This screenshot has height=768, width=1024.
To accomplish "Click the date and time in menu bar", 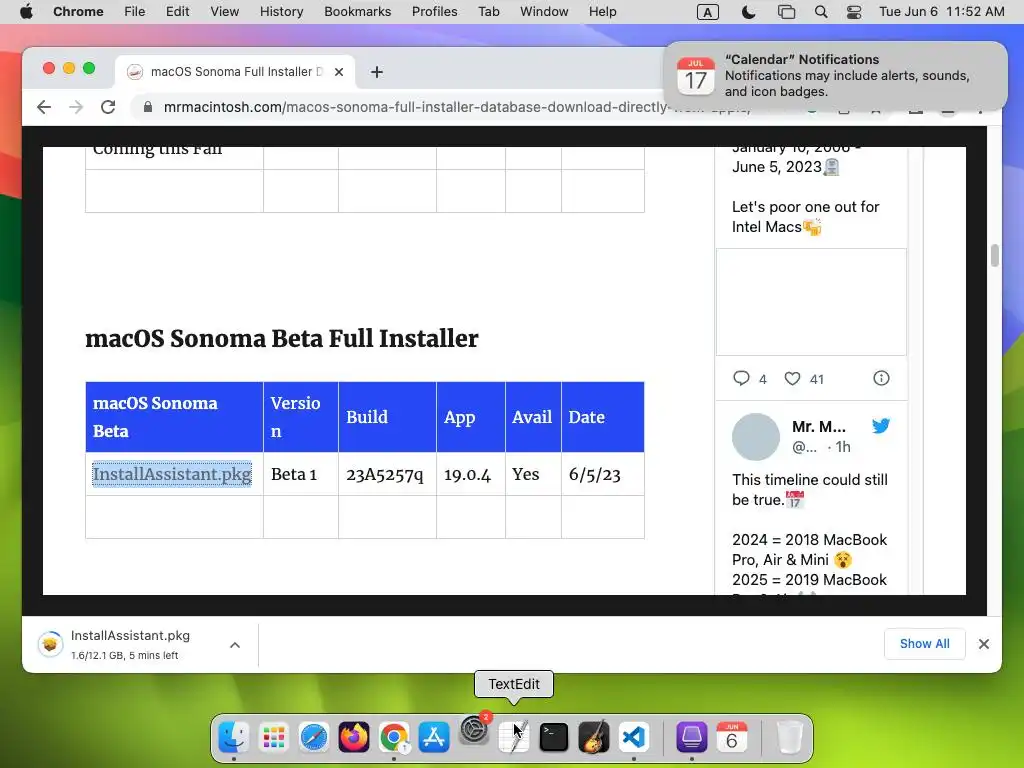I will point(941,12).
